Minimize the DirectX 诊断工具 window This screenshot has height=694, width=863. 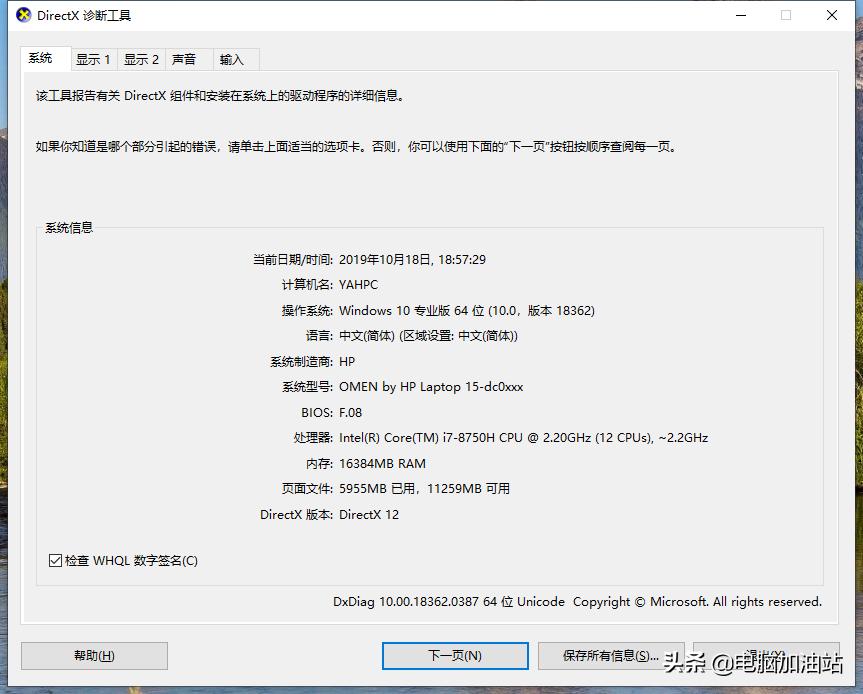tap(738, 15)
